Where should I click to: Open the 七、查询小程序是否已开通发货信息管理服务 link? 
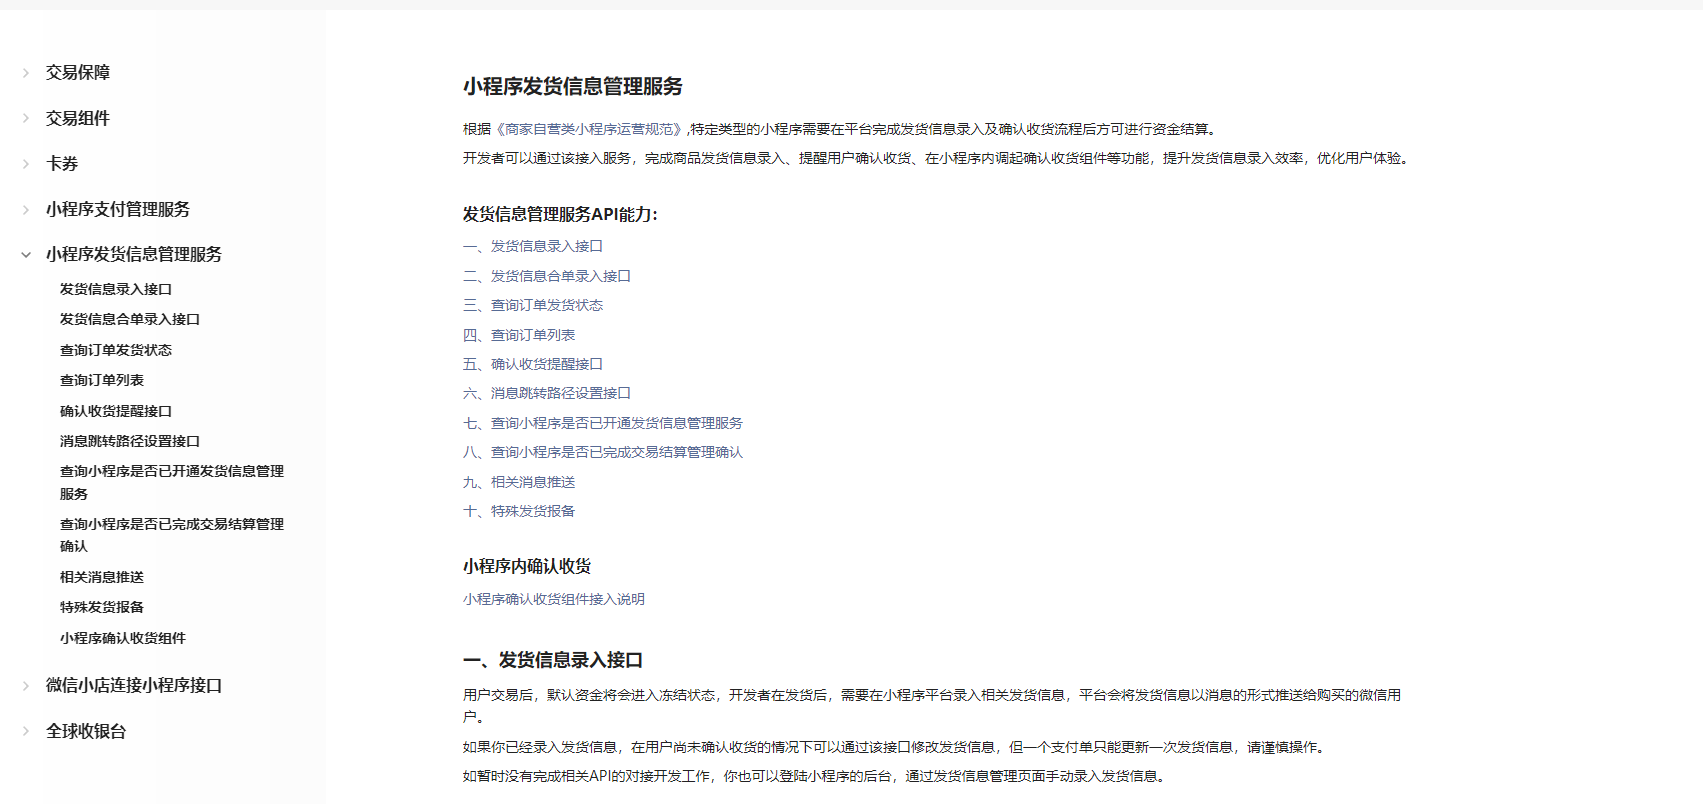tap(603, 423)
